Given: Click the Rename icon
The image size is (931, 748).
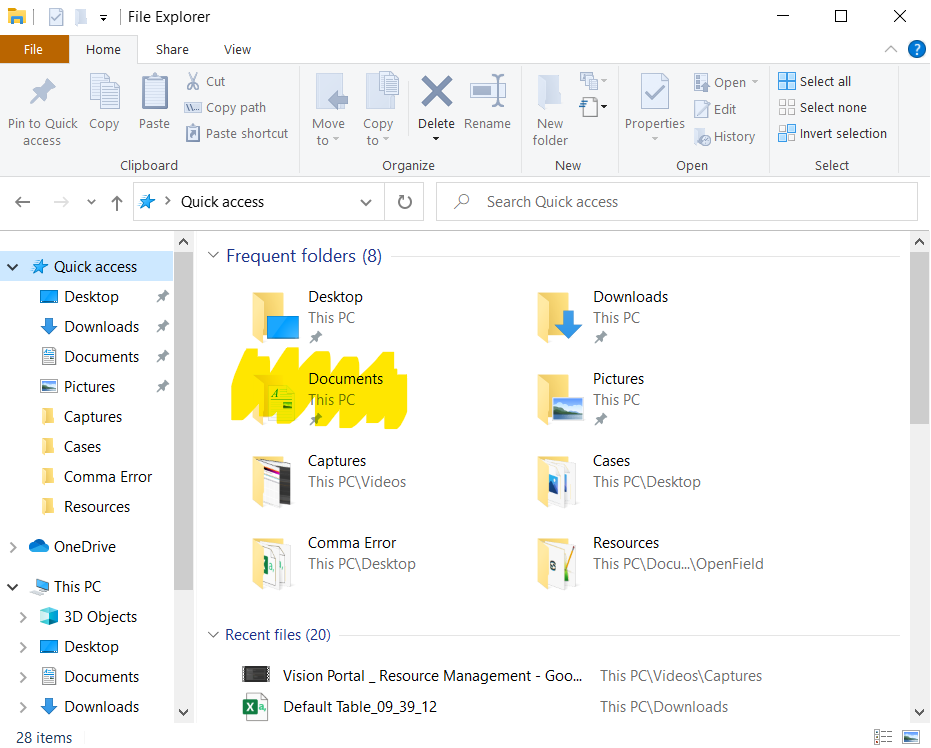Looking at the screenshot, I should (487, 91).
